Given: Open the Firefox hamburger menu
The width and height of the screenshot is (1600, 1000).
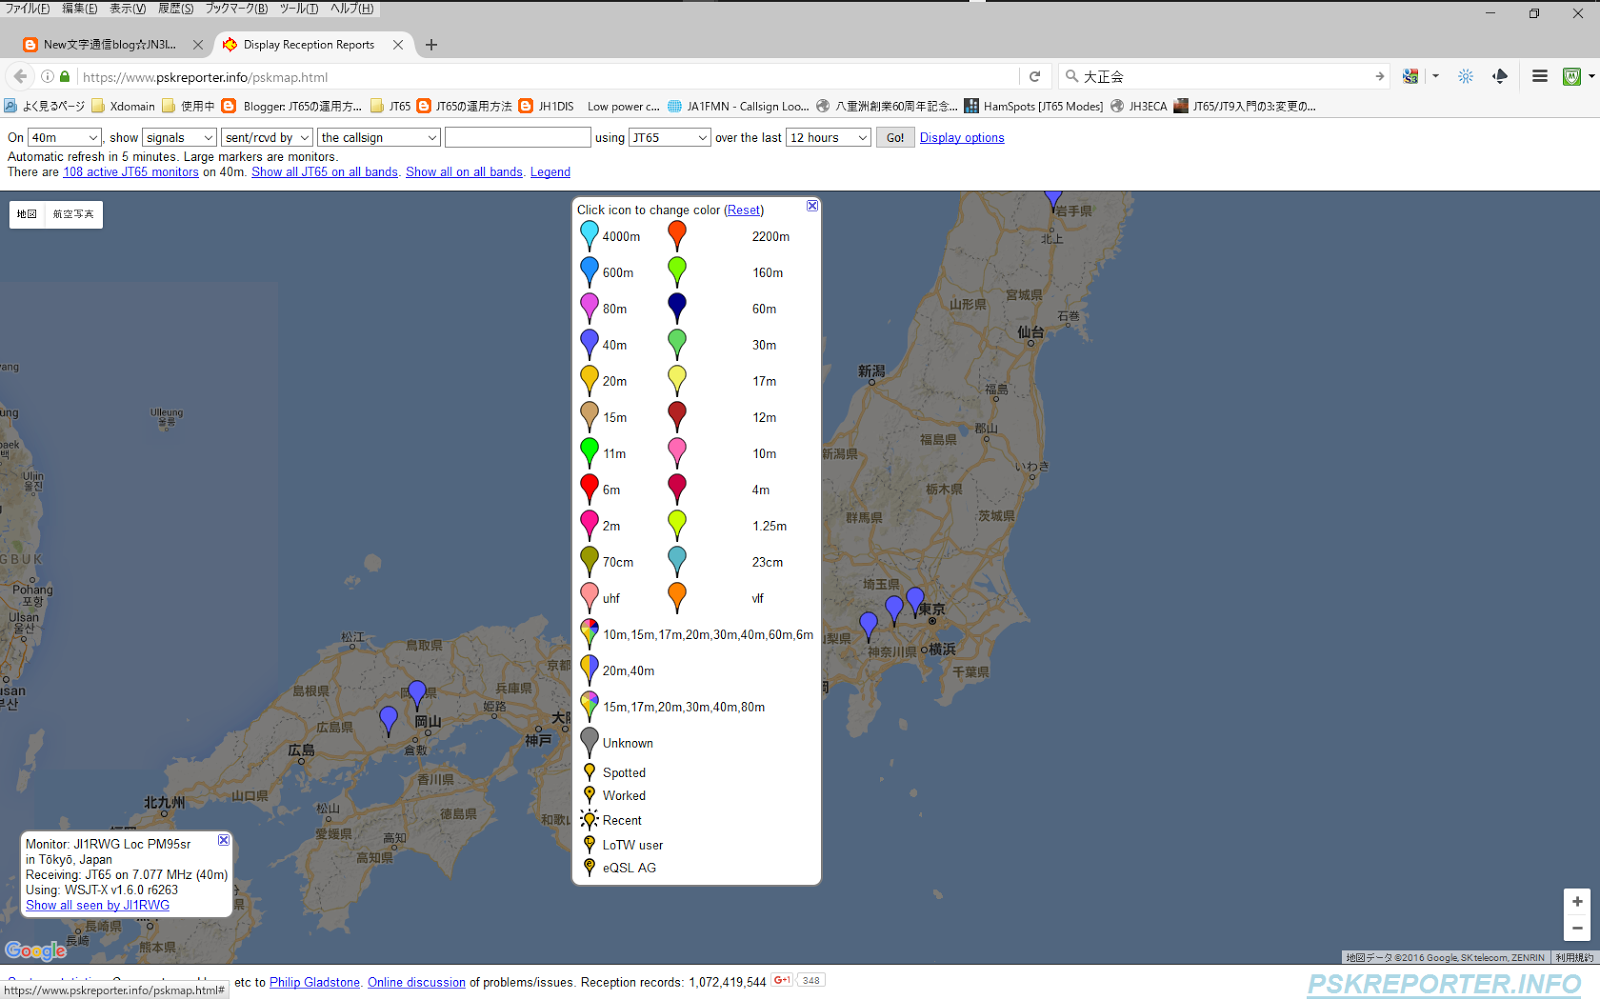Looking at the screenshot, I should tap(1540, 76).
